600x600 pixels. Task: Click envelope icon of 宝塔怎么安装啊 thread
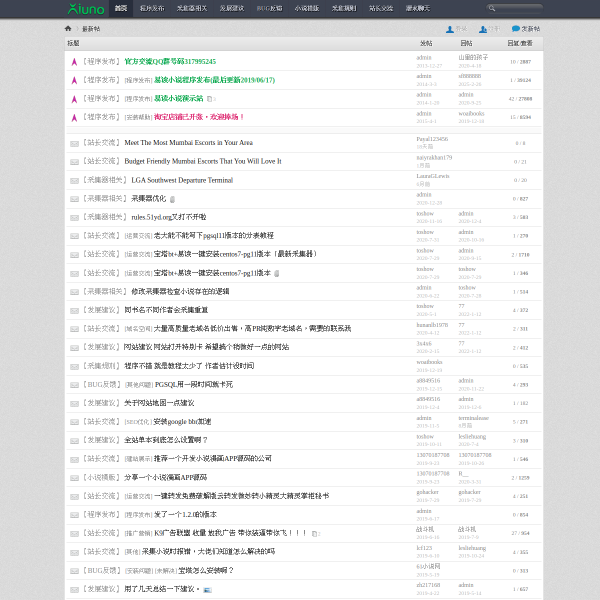[74, 571]
